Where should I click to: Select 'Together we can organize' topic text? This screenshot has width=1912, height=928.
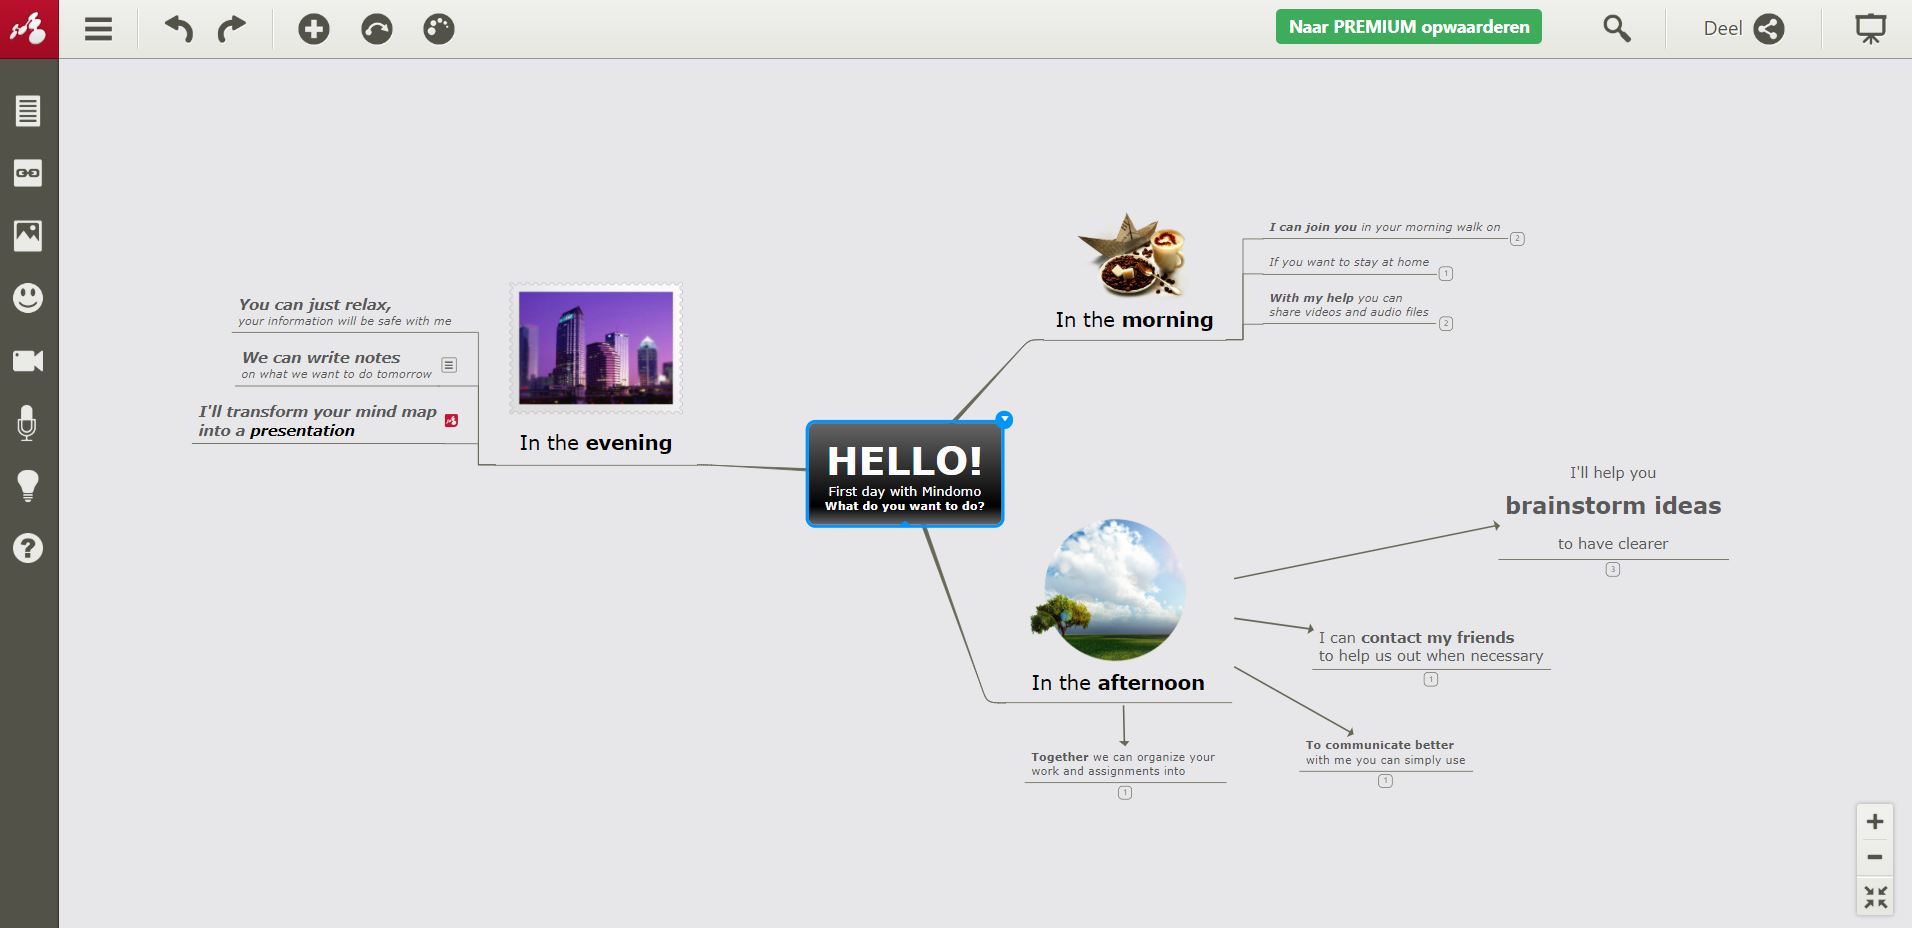point(1123,764)
